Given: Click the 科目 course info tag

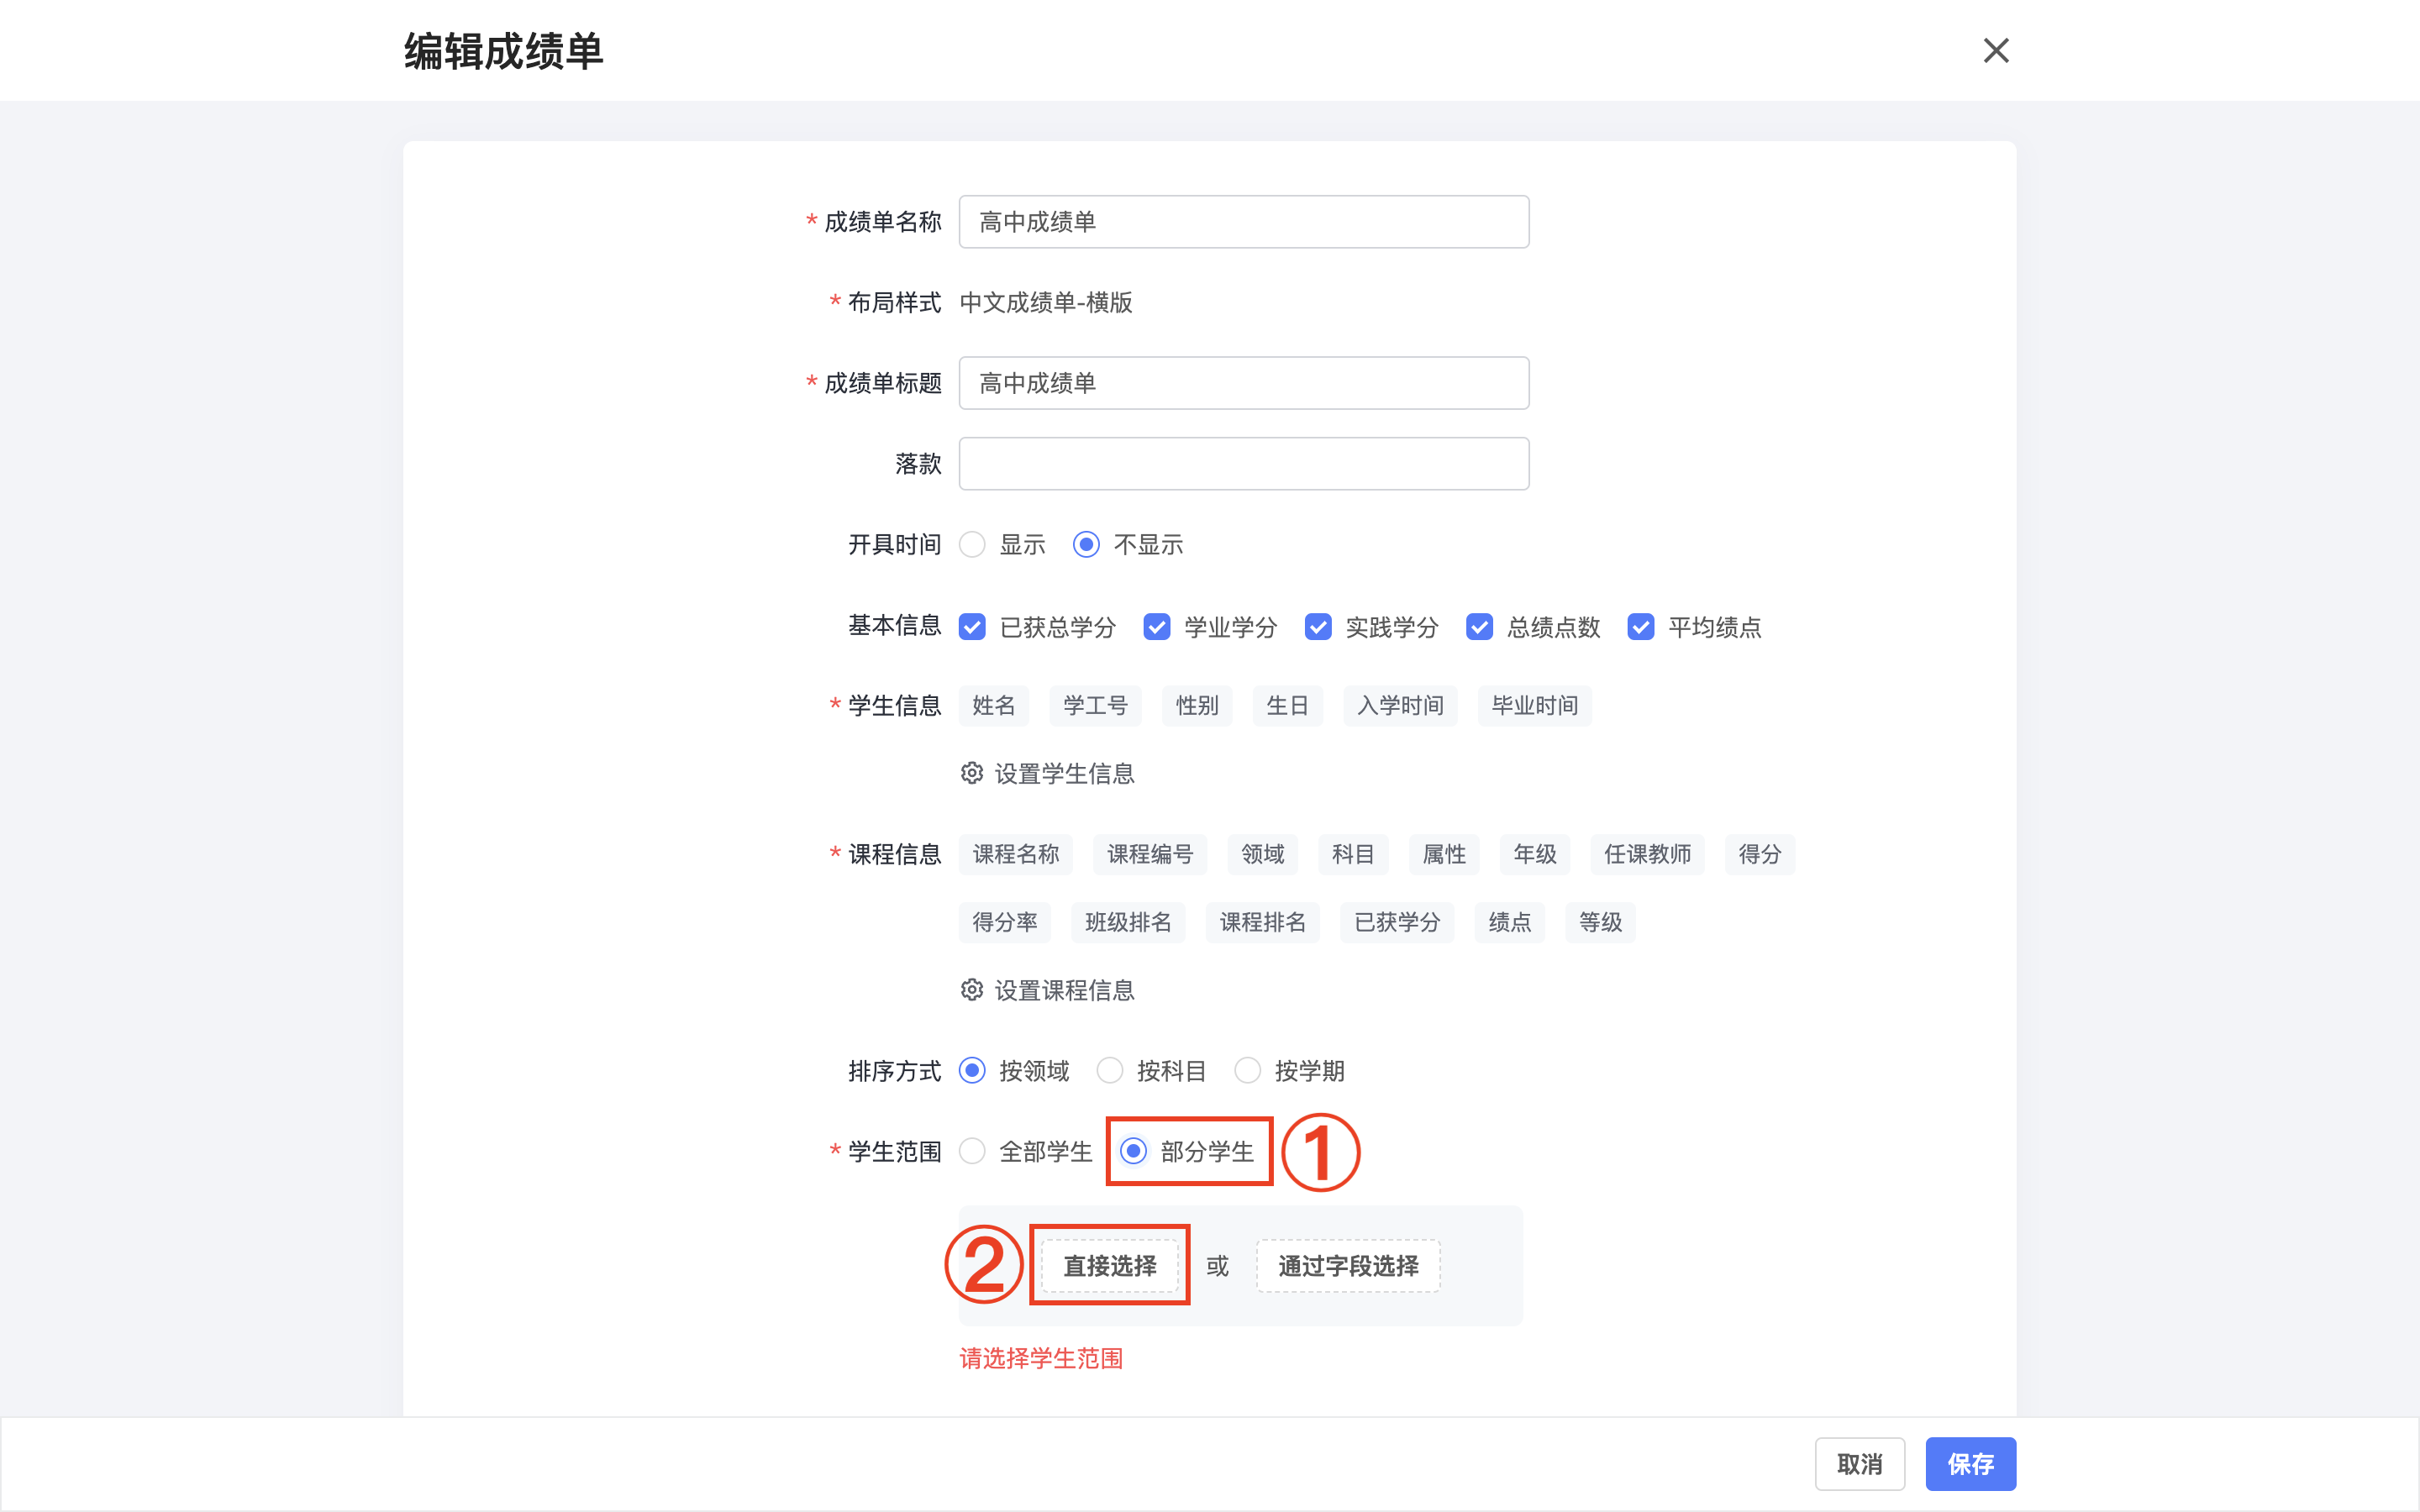Looking at the screenshot, I should coord(1353,855).
